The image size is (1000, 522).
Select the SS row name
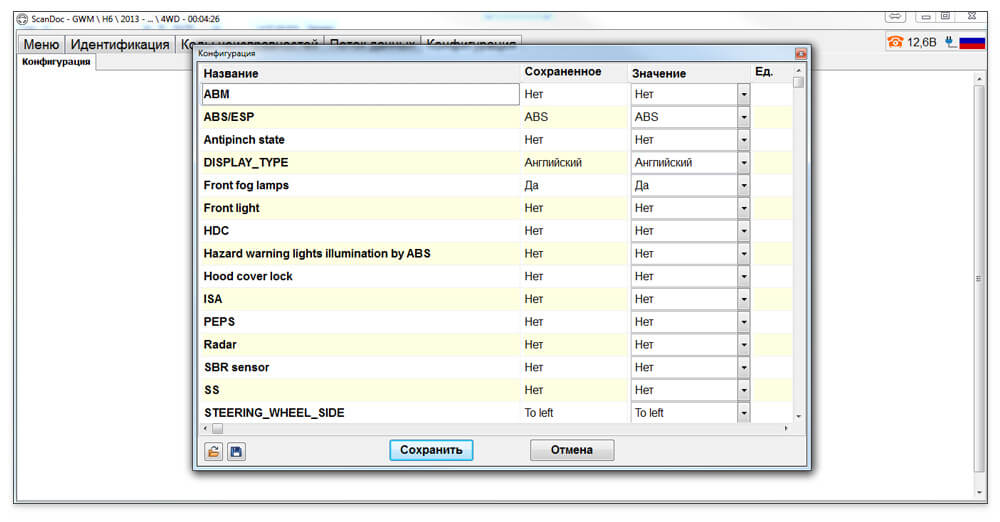click(x=211, y=391)
